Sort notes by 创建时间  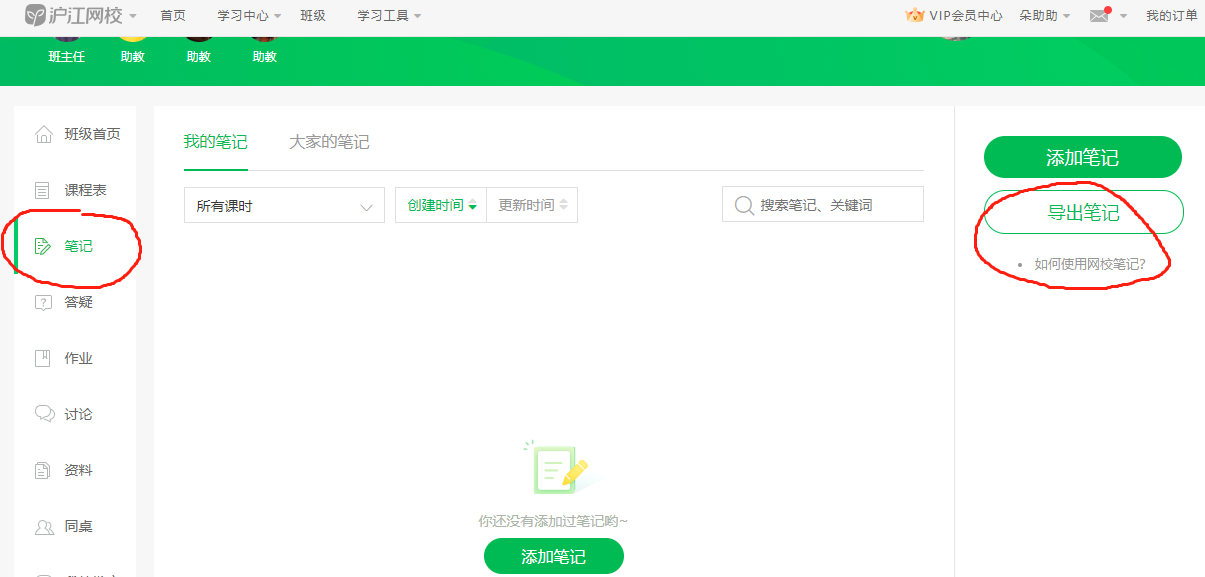click(x=441, y=205)
